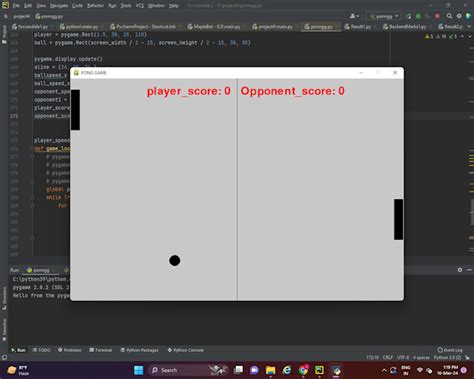Open the user account dropdown in toolbar
Screen dimensions: 474x379
354,16
